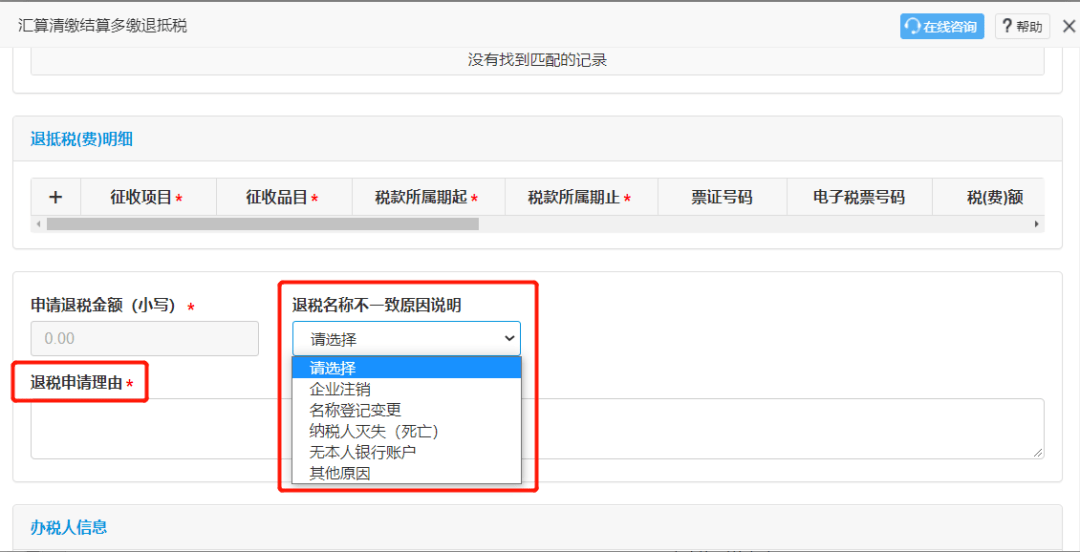Click the 电子税票号码 column header
The image size is (1080, 552).
[858, 198]
